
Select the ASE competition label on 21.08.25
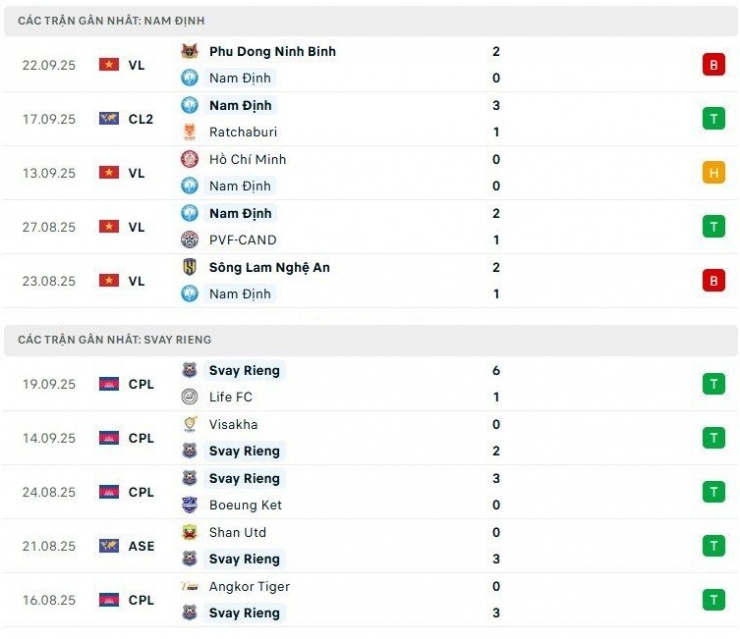(141, 546)
